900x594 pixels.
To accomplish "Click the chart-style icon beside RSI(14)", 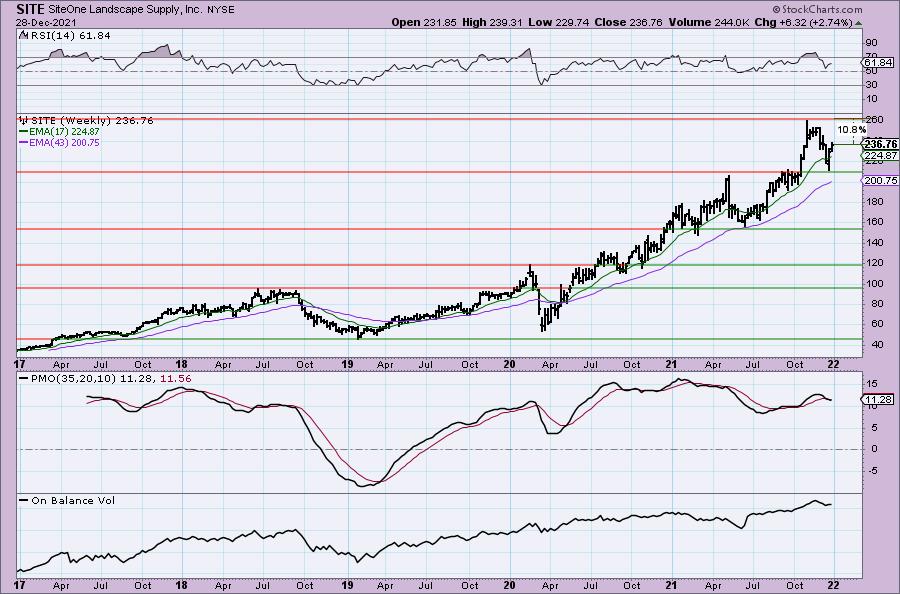I will point(23,35).
